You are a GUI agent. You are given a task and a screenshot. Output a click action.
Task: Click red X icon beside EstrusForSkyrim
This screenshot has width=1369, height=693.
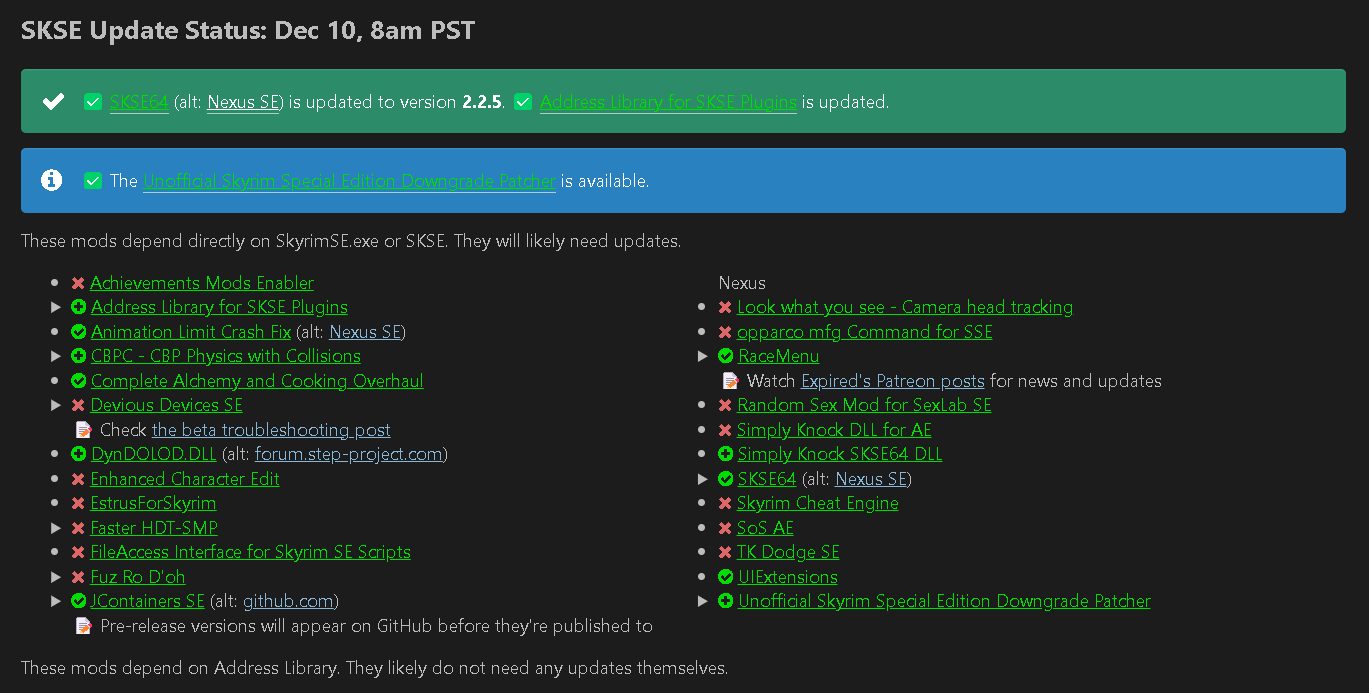click(78, 503)
